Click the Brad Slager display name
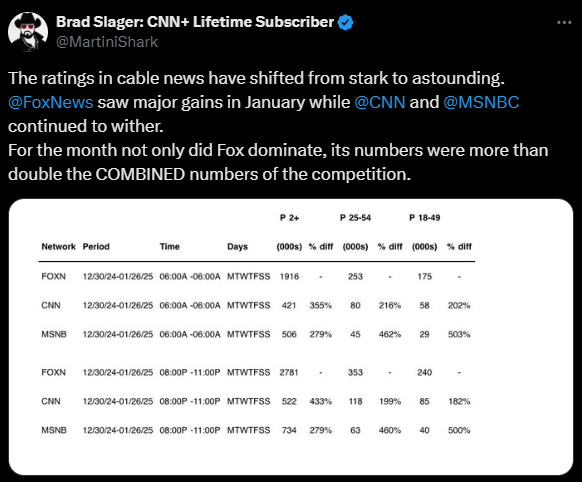The height and width of the screenshot is (482, 582). 195,22
